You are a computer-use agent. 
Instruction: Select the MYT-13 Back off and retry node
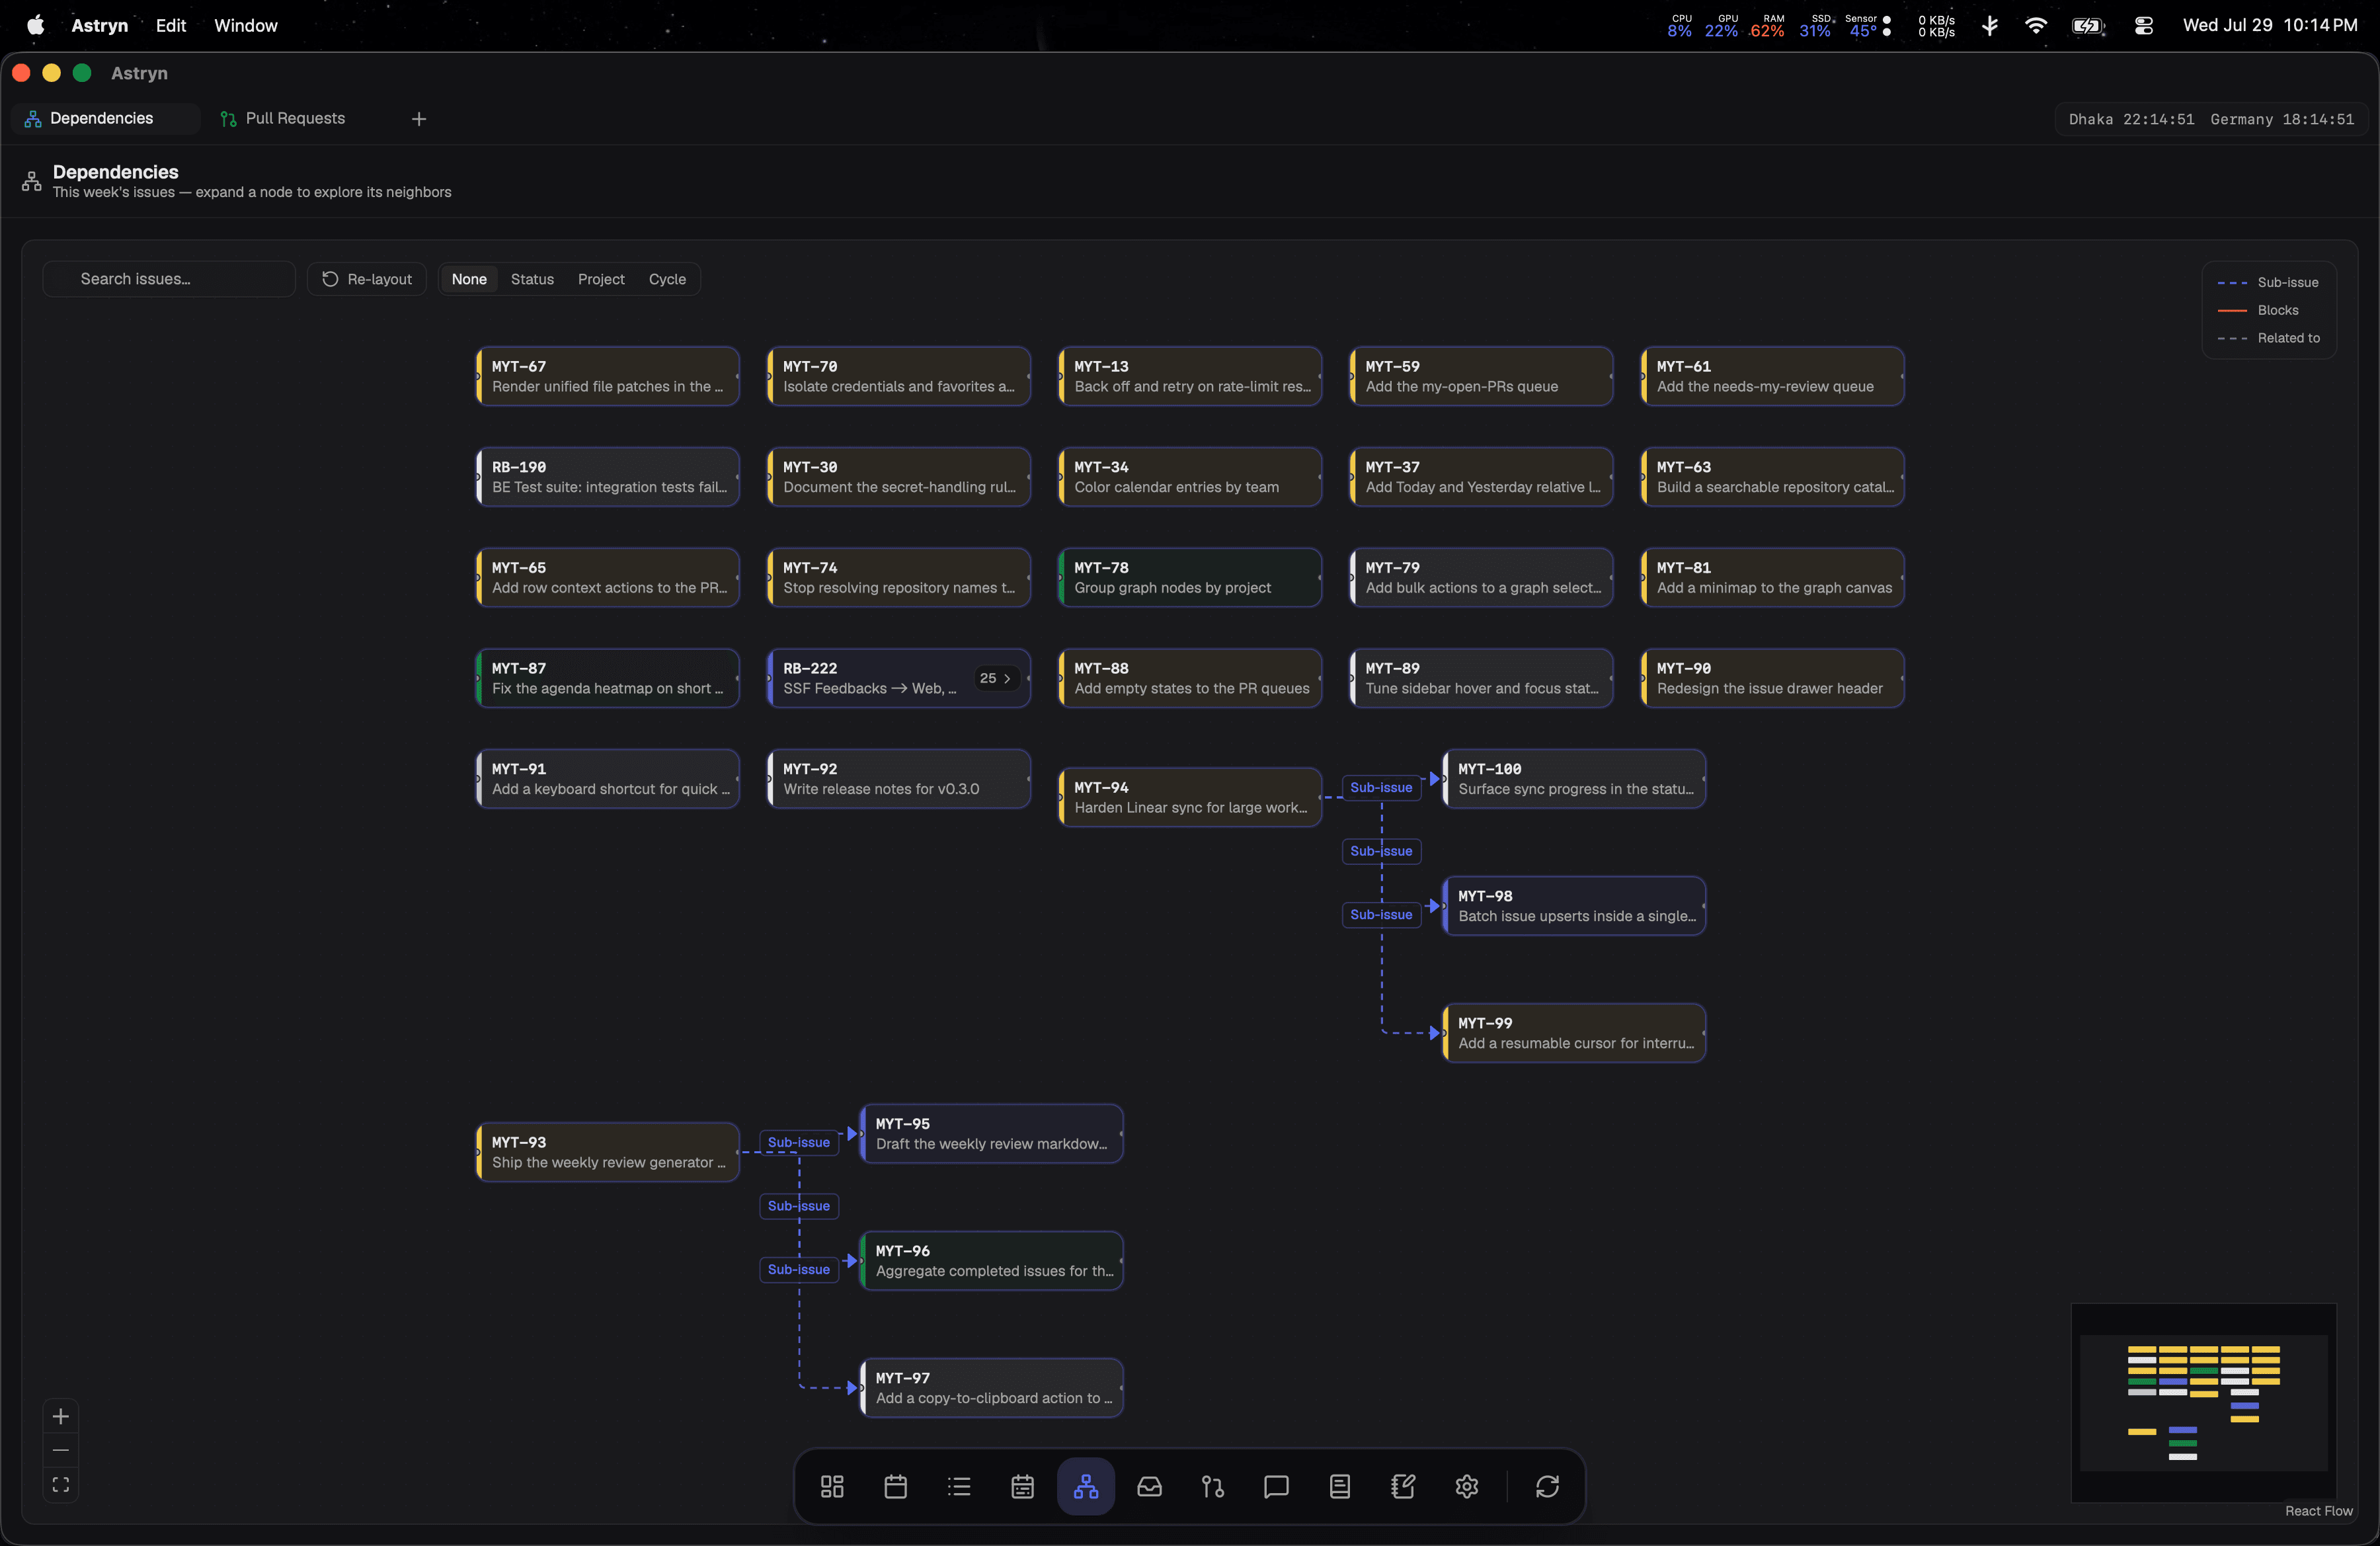click(x=1190, y=376)
